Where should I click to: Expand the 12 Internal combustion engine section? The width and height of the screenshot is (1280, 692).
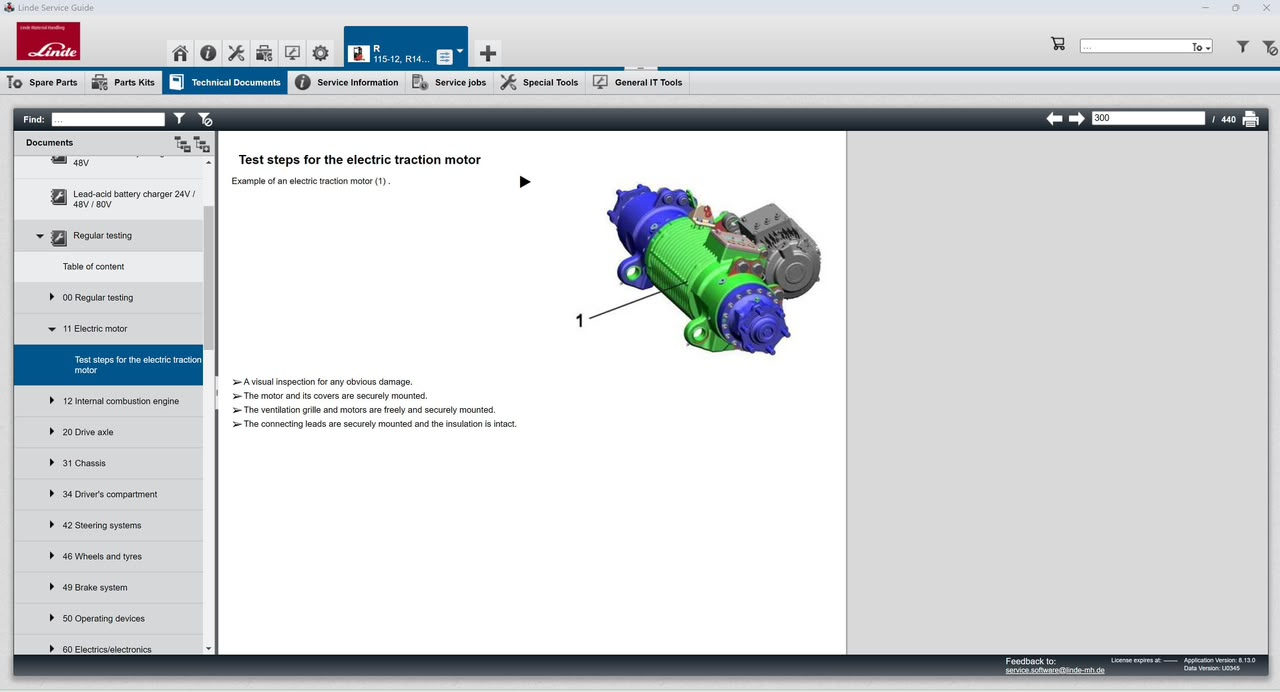point(52,401)
